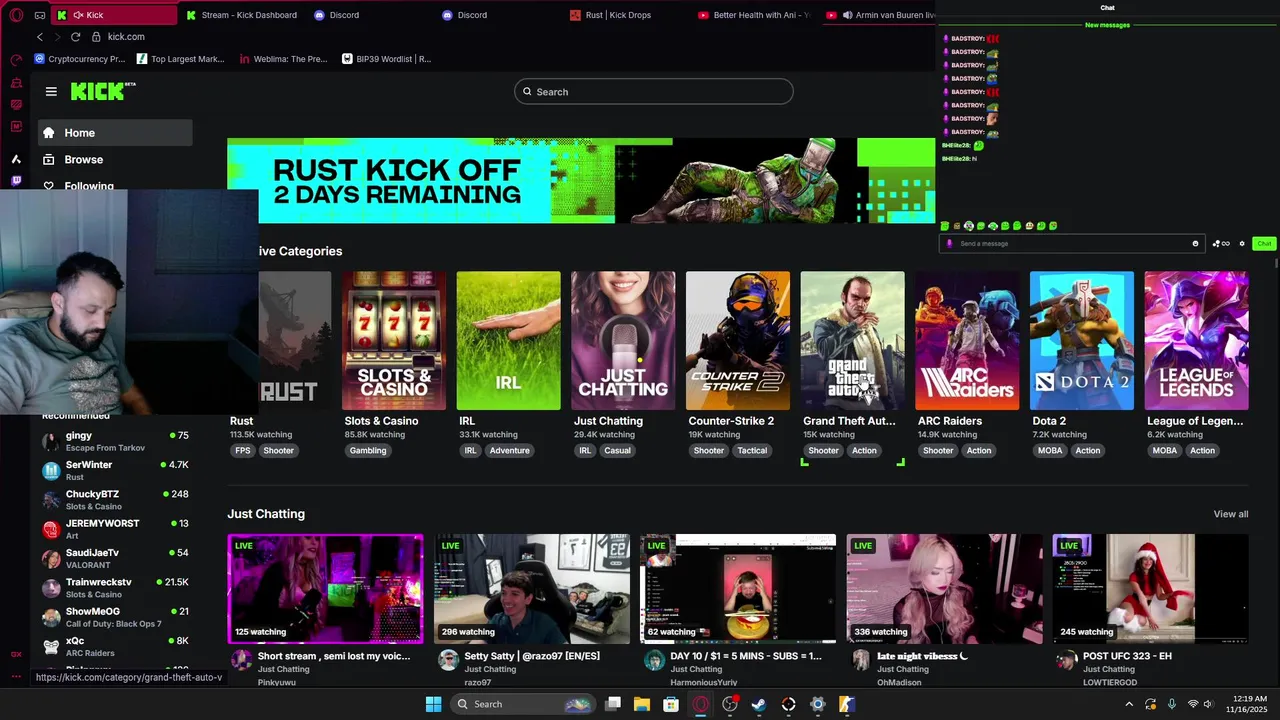Screen dimensions: 1280x720
Task: Click the MOBA tag under Dota 2
Action: (1050, 451)
